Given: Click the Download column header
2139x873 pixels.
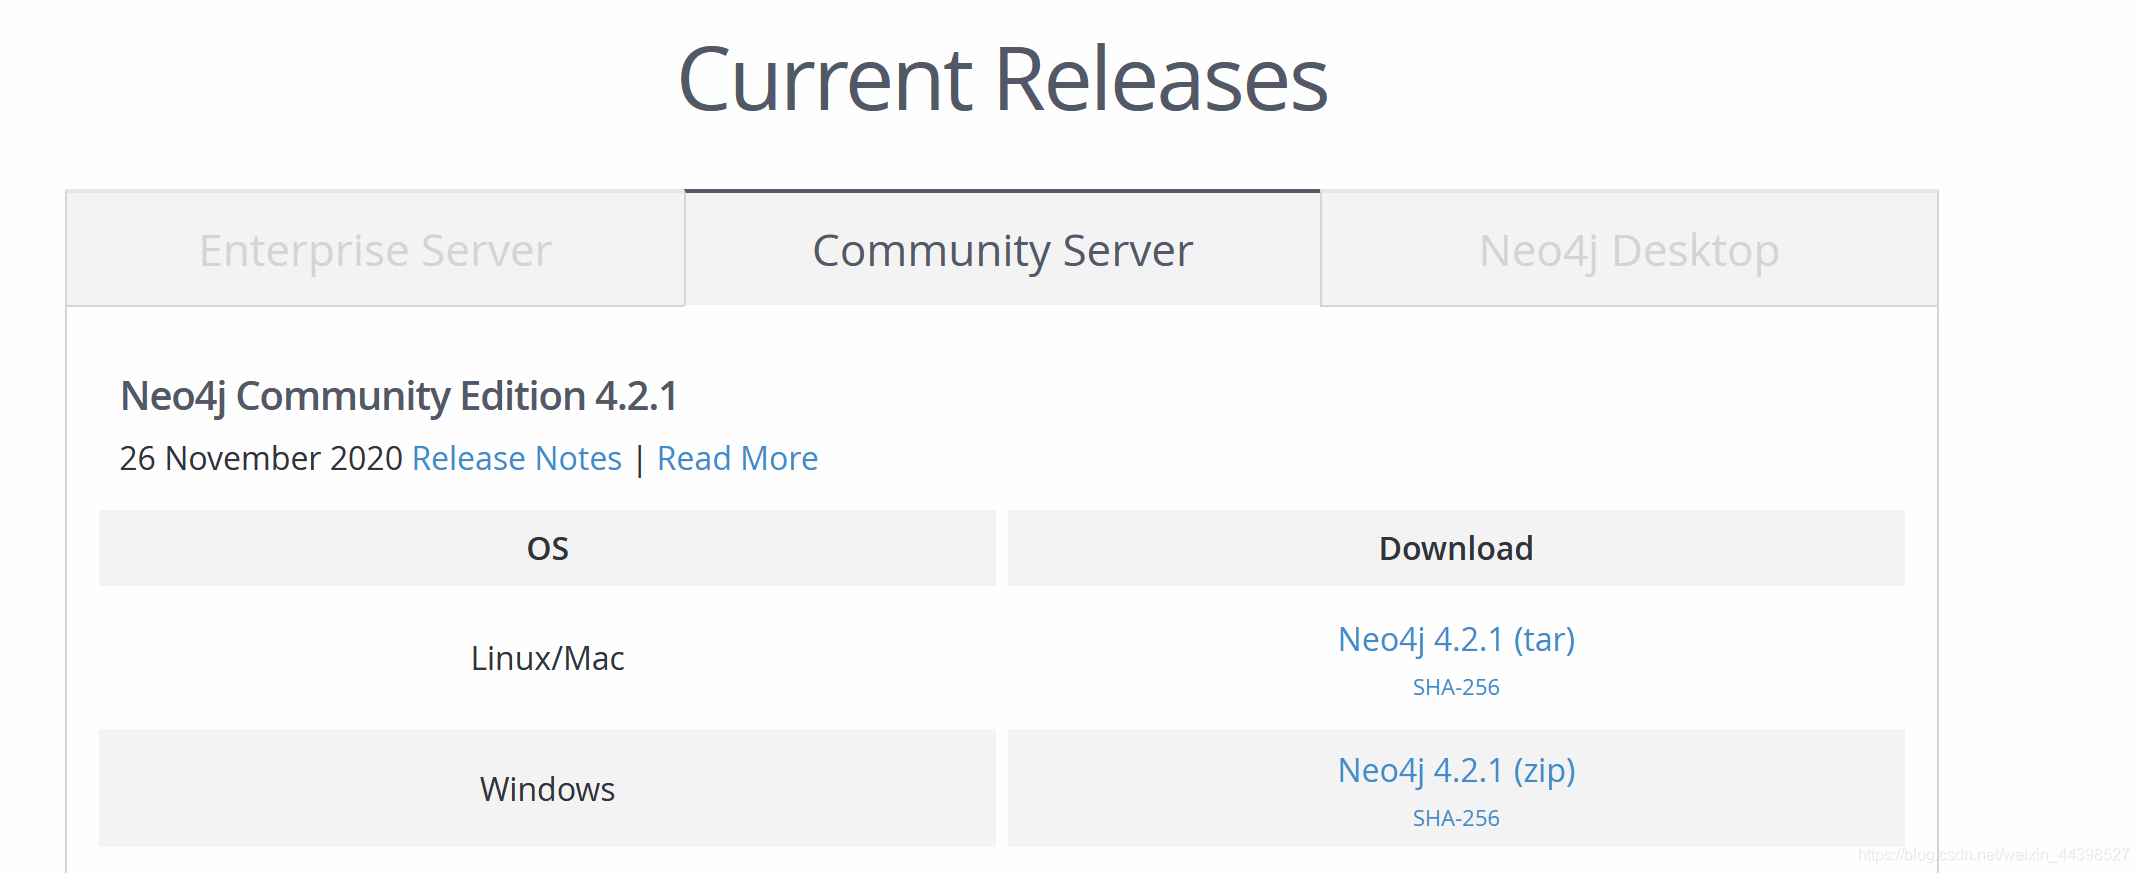Looking at the screenshot, I should [1456, 548].
